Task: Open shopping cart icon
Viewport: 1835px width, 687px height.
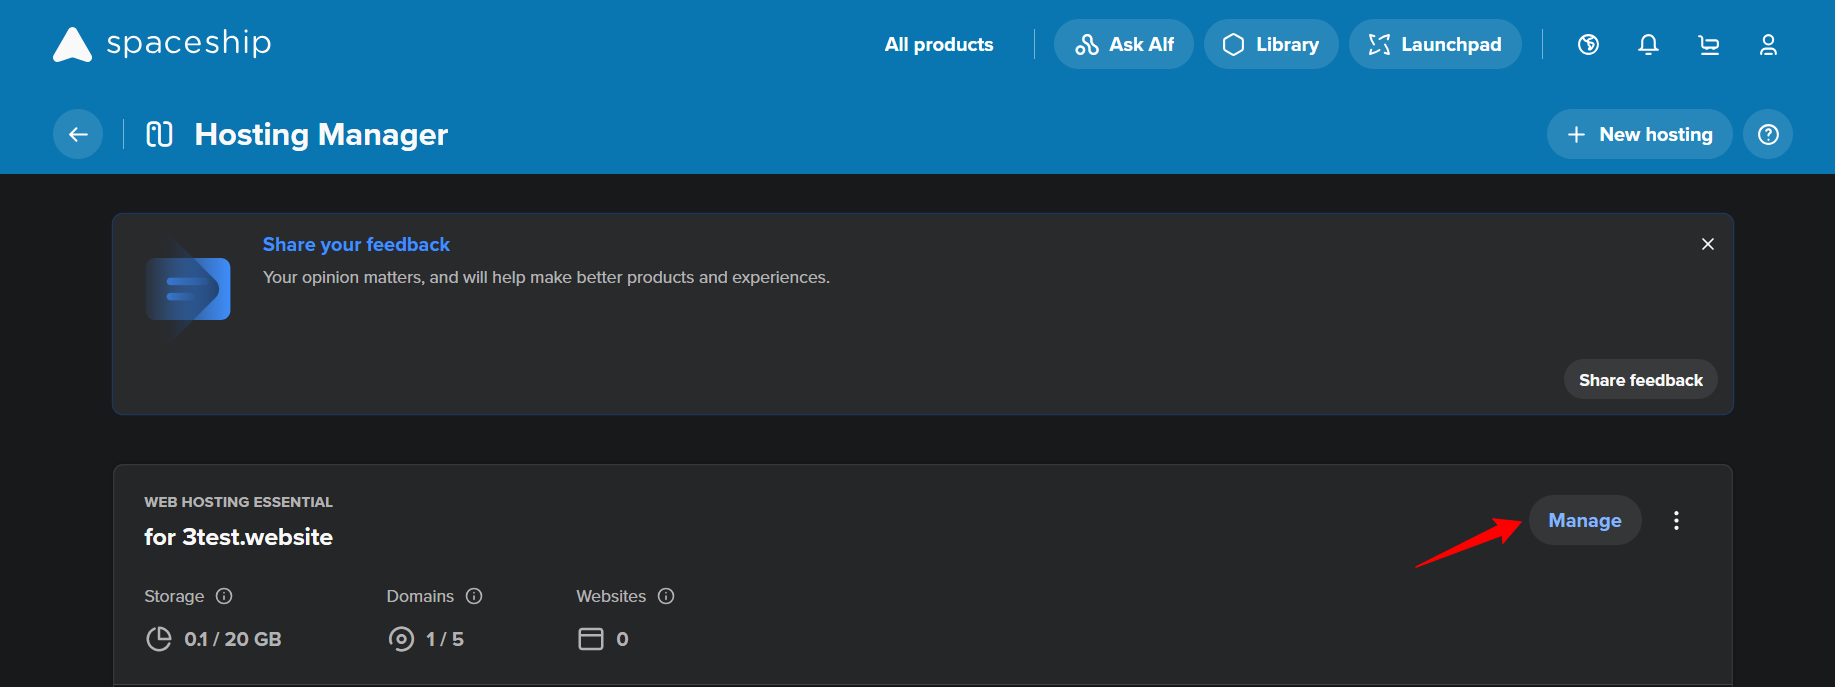Action: coord(1708,44)
